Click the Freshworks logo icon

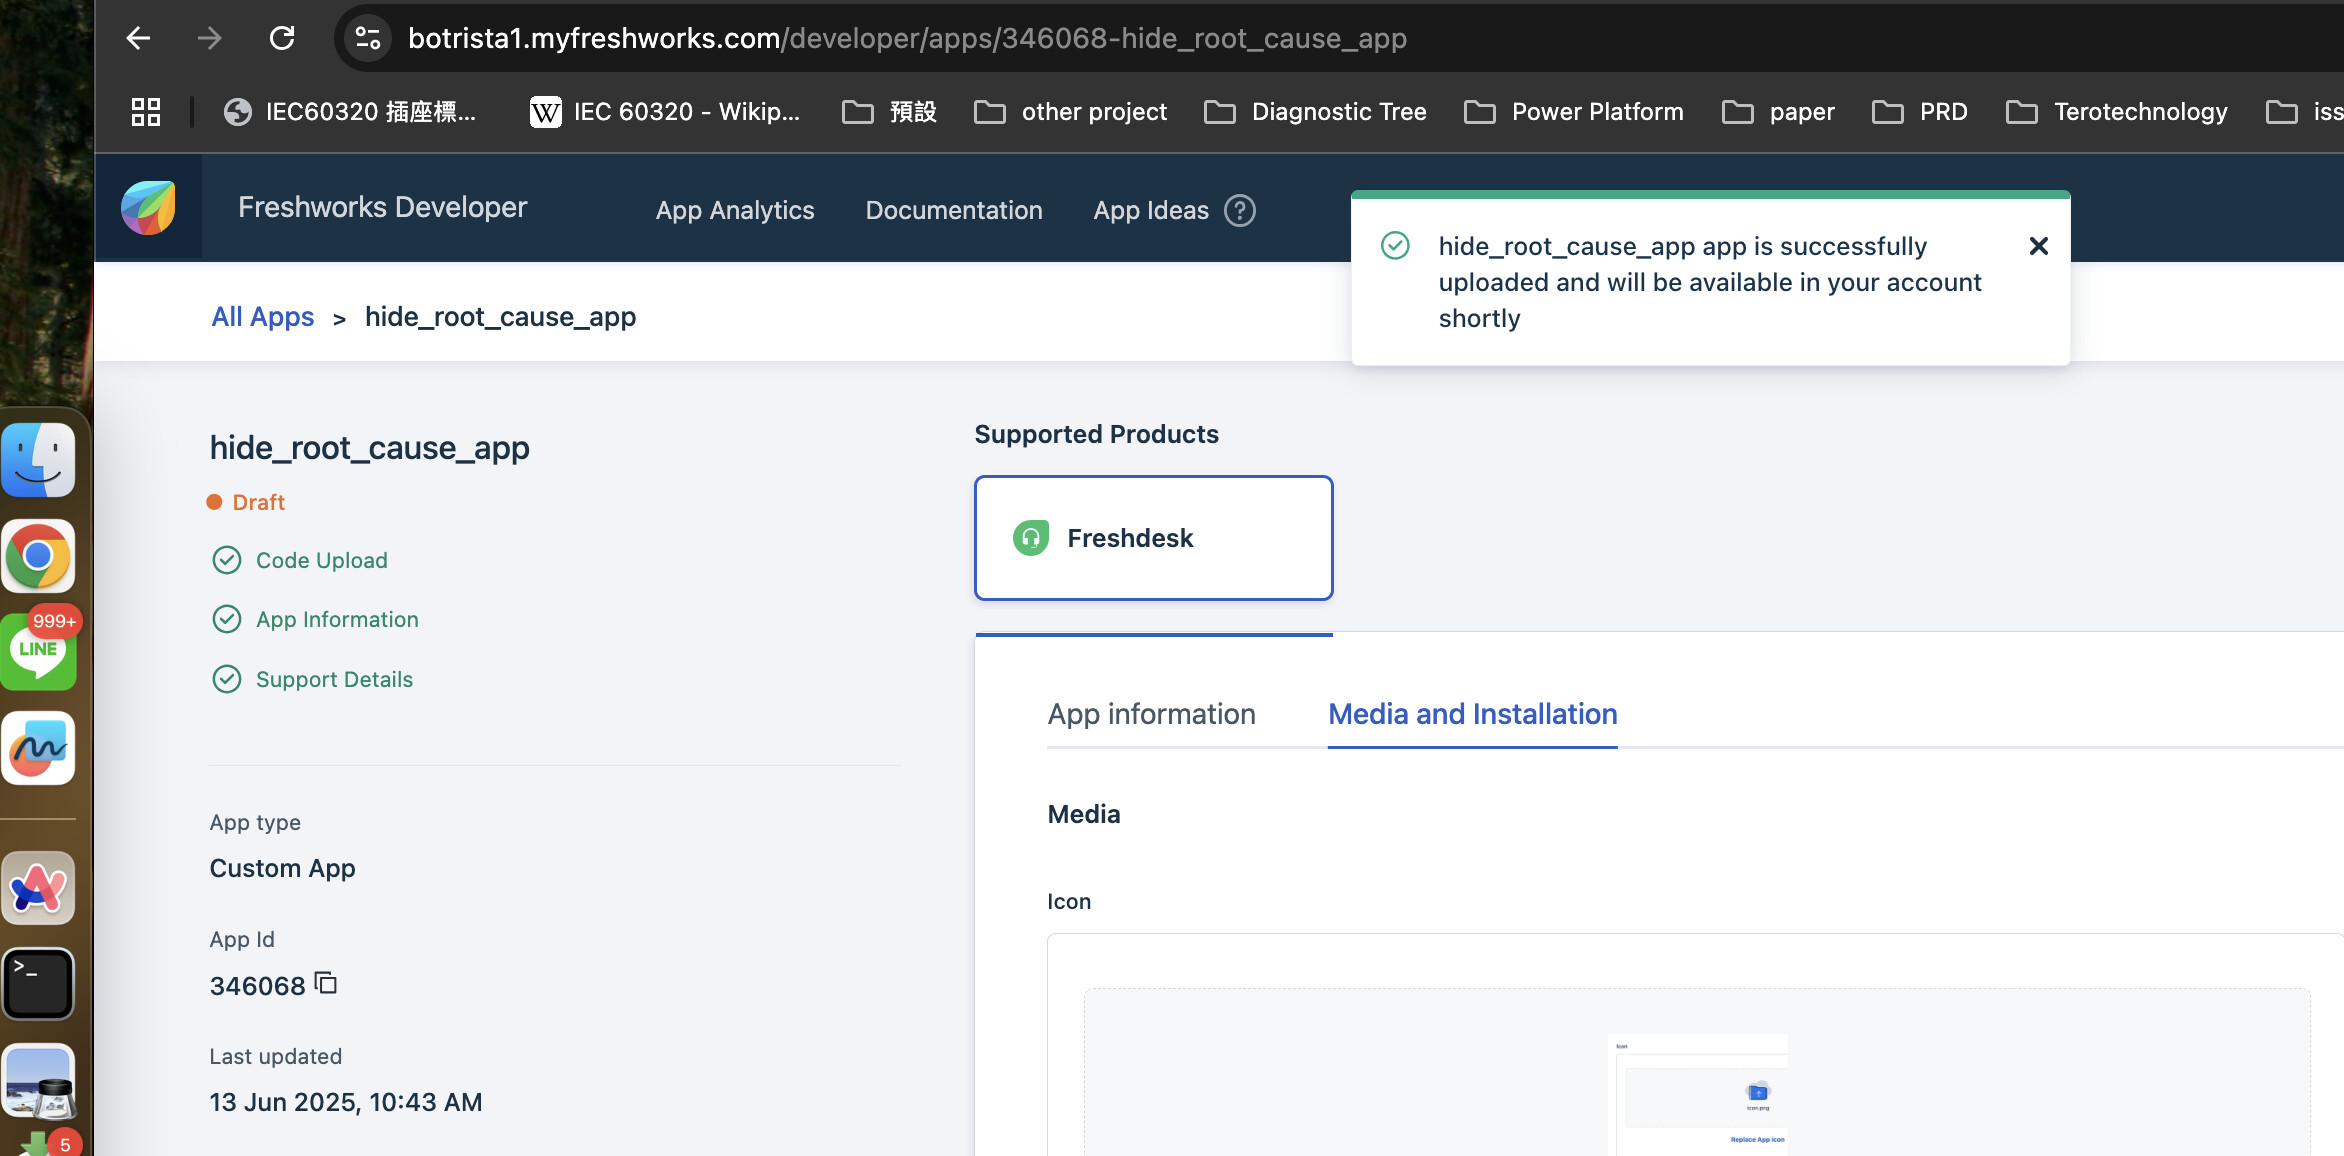tap(148, 208)
